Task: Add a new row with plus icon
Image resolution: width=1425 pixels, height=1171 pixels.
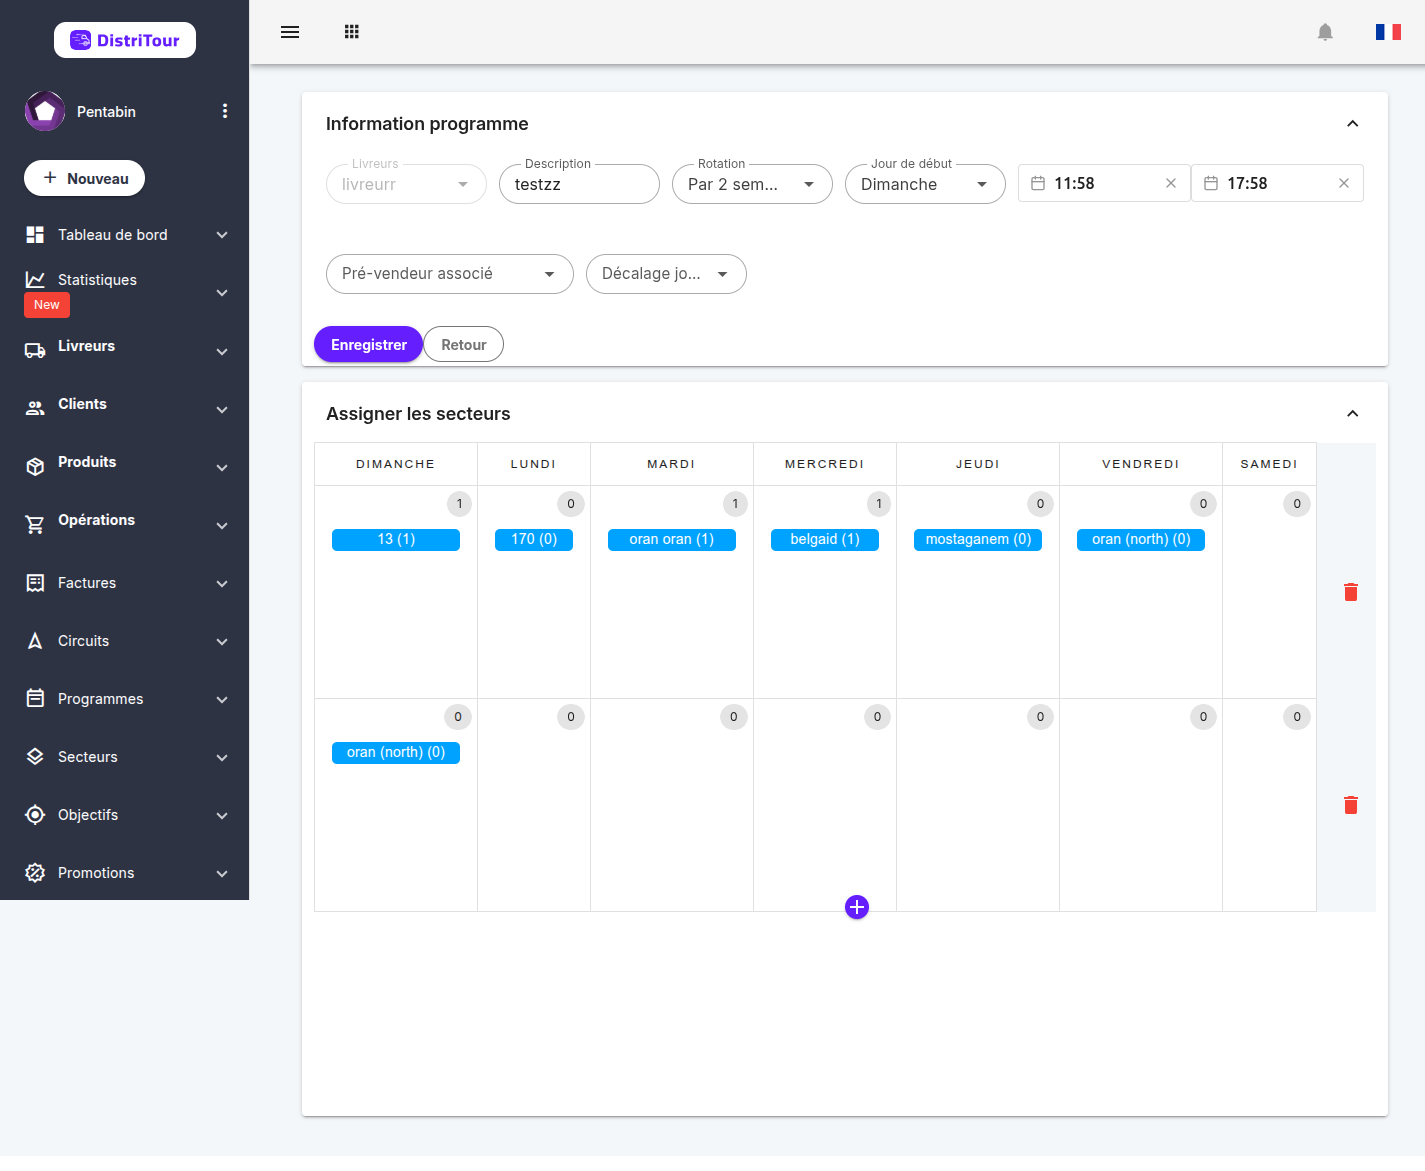Action: click(x=857, y=907)
